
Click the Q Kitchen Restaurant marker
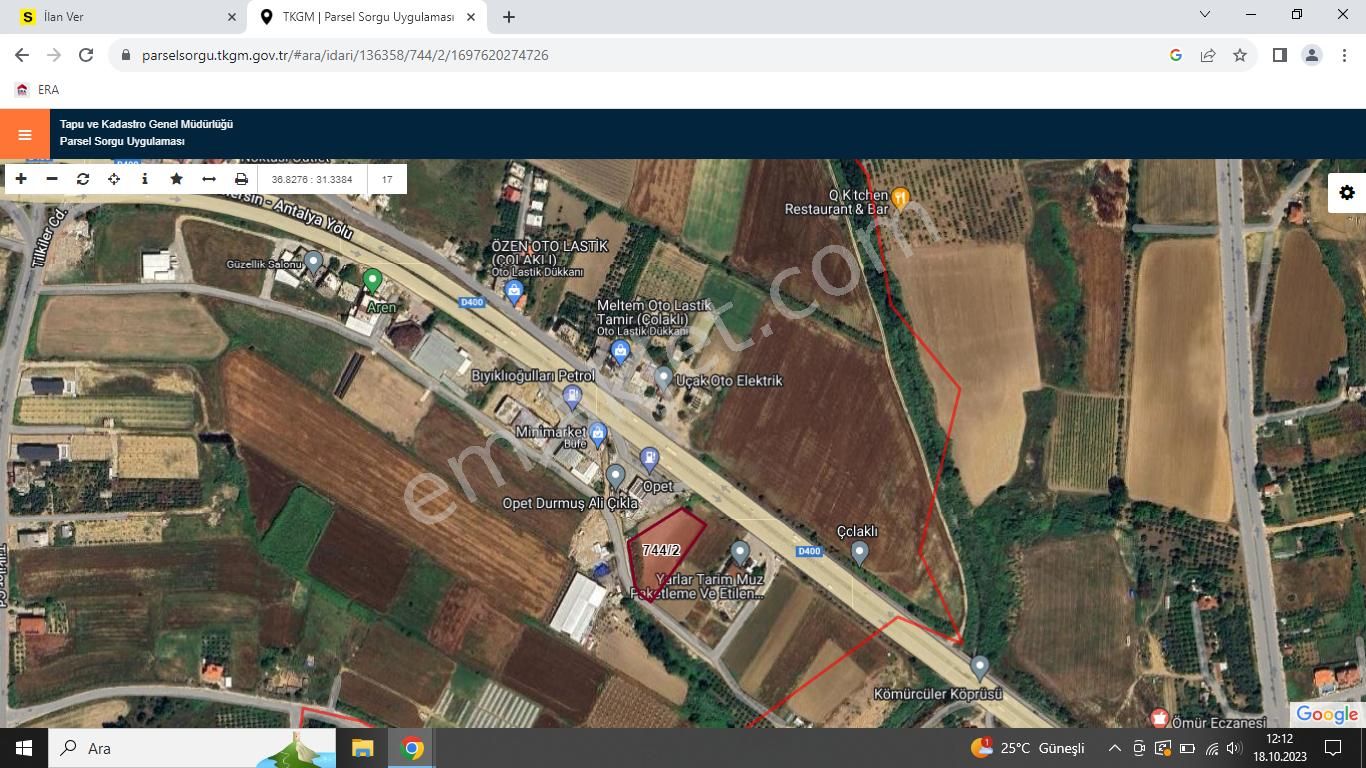(x=899, y=198)
